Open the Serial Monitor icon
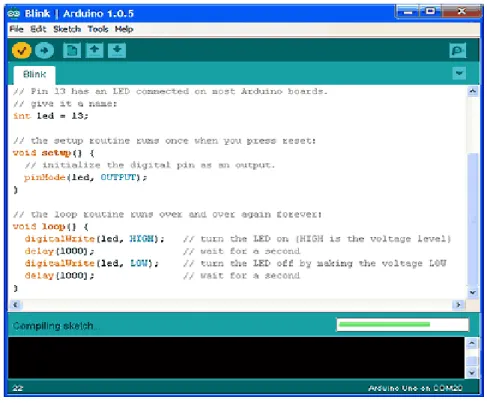 (x=458, y=51)
